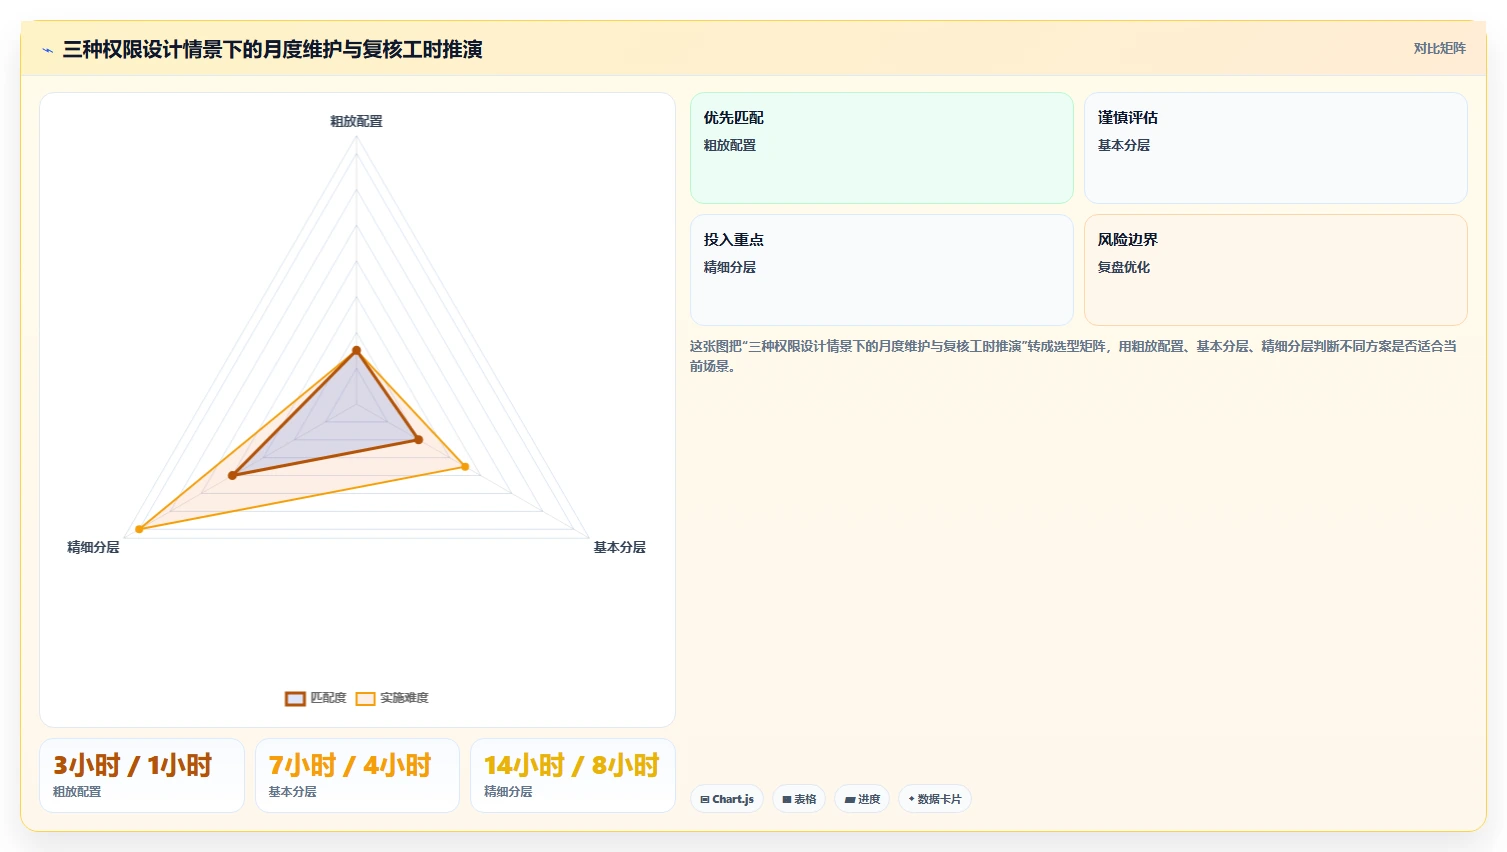The image size is (1507, 852).
Task: Select the Chart.js chip
Action: [x=727, y=799]
